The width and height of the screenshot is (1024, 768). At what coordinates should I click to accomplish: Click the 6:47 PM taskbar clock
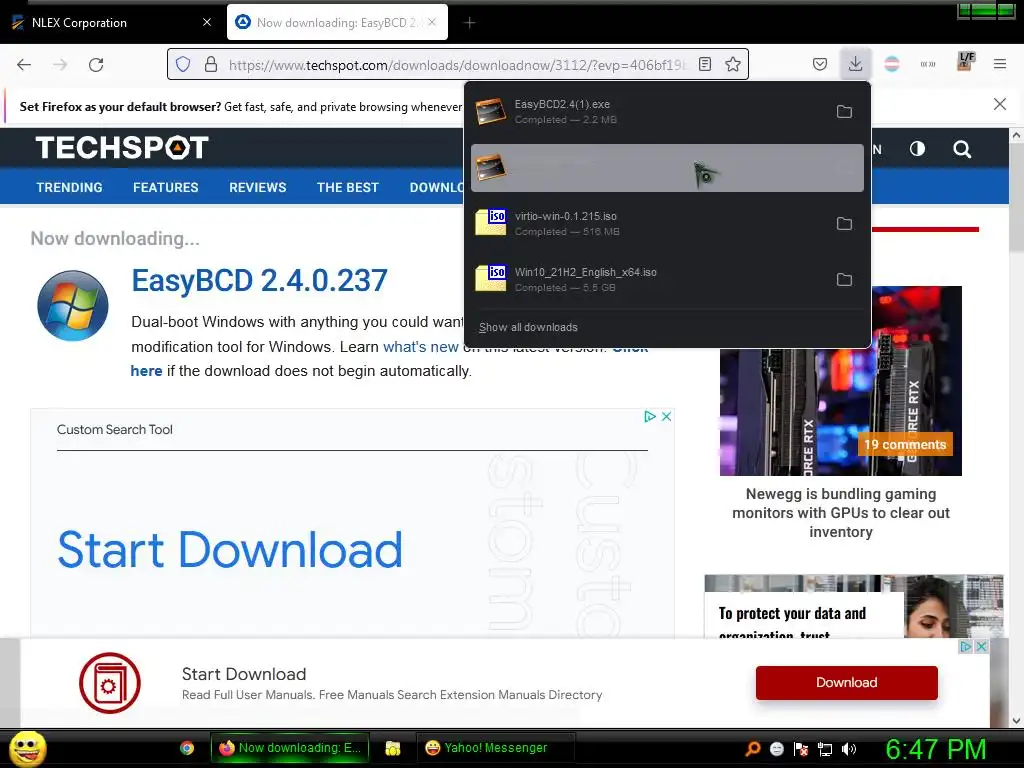[935, 749]
